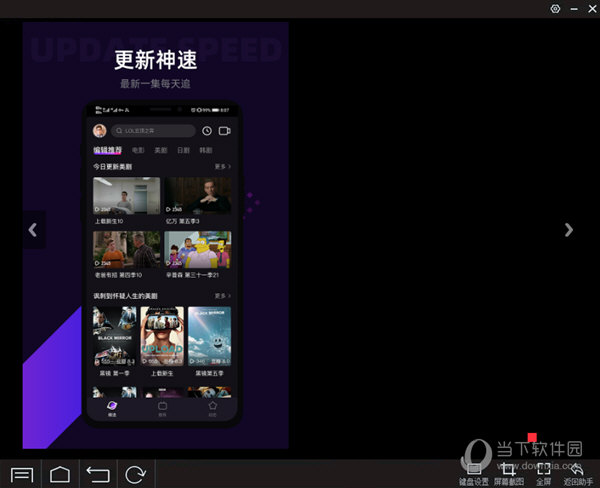Image resolution: width=600 pixels, height=488 pixels.
Task: Minimize the emulator window
Action: pos(574,9)
